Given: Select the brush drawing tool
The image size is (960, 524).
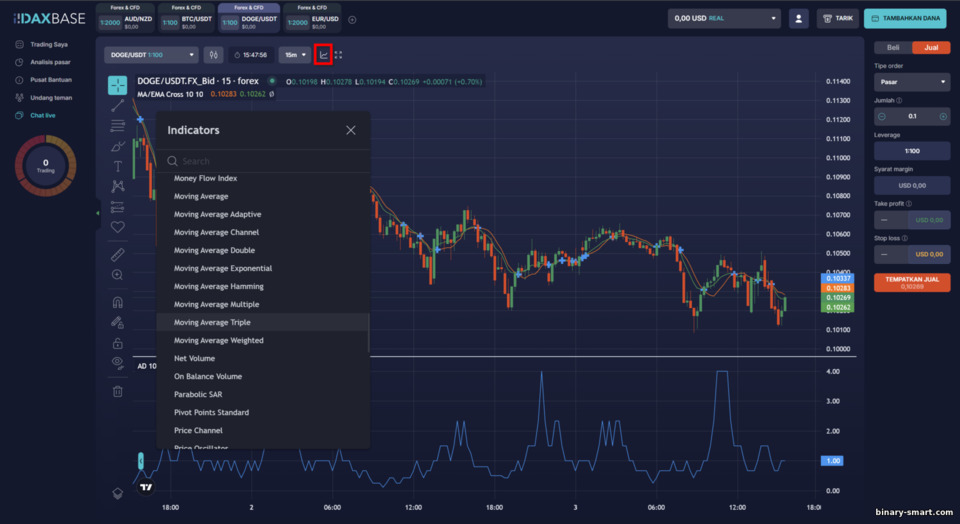Looking at the screenshot, I should 118,146.
